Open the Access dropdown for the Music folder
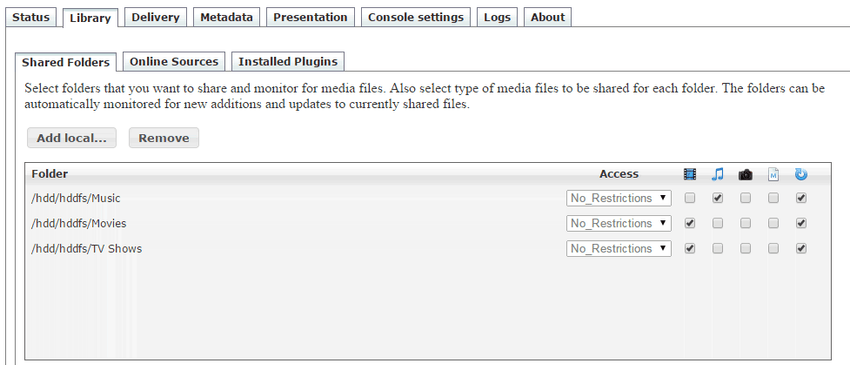 point(619,198)
